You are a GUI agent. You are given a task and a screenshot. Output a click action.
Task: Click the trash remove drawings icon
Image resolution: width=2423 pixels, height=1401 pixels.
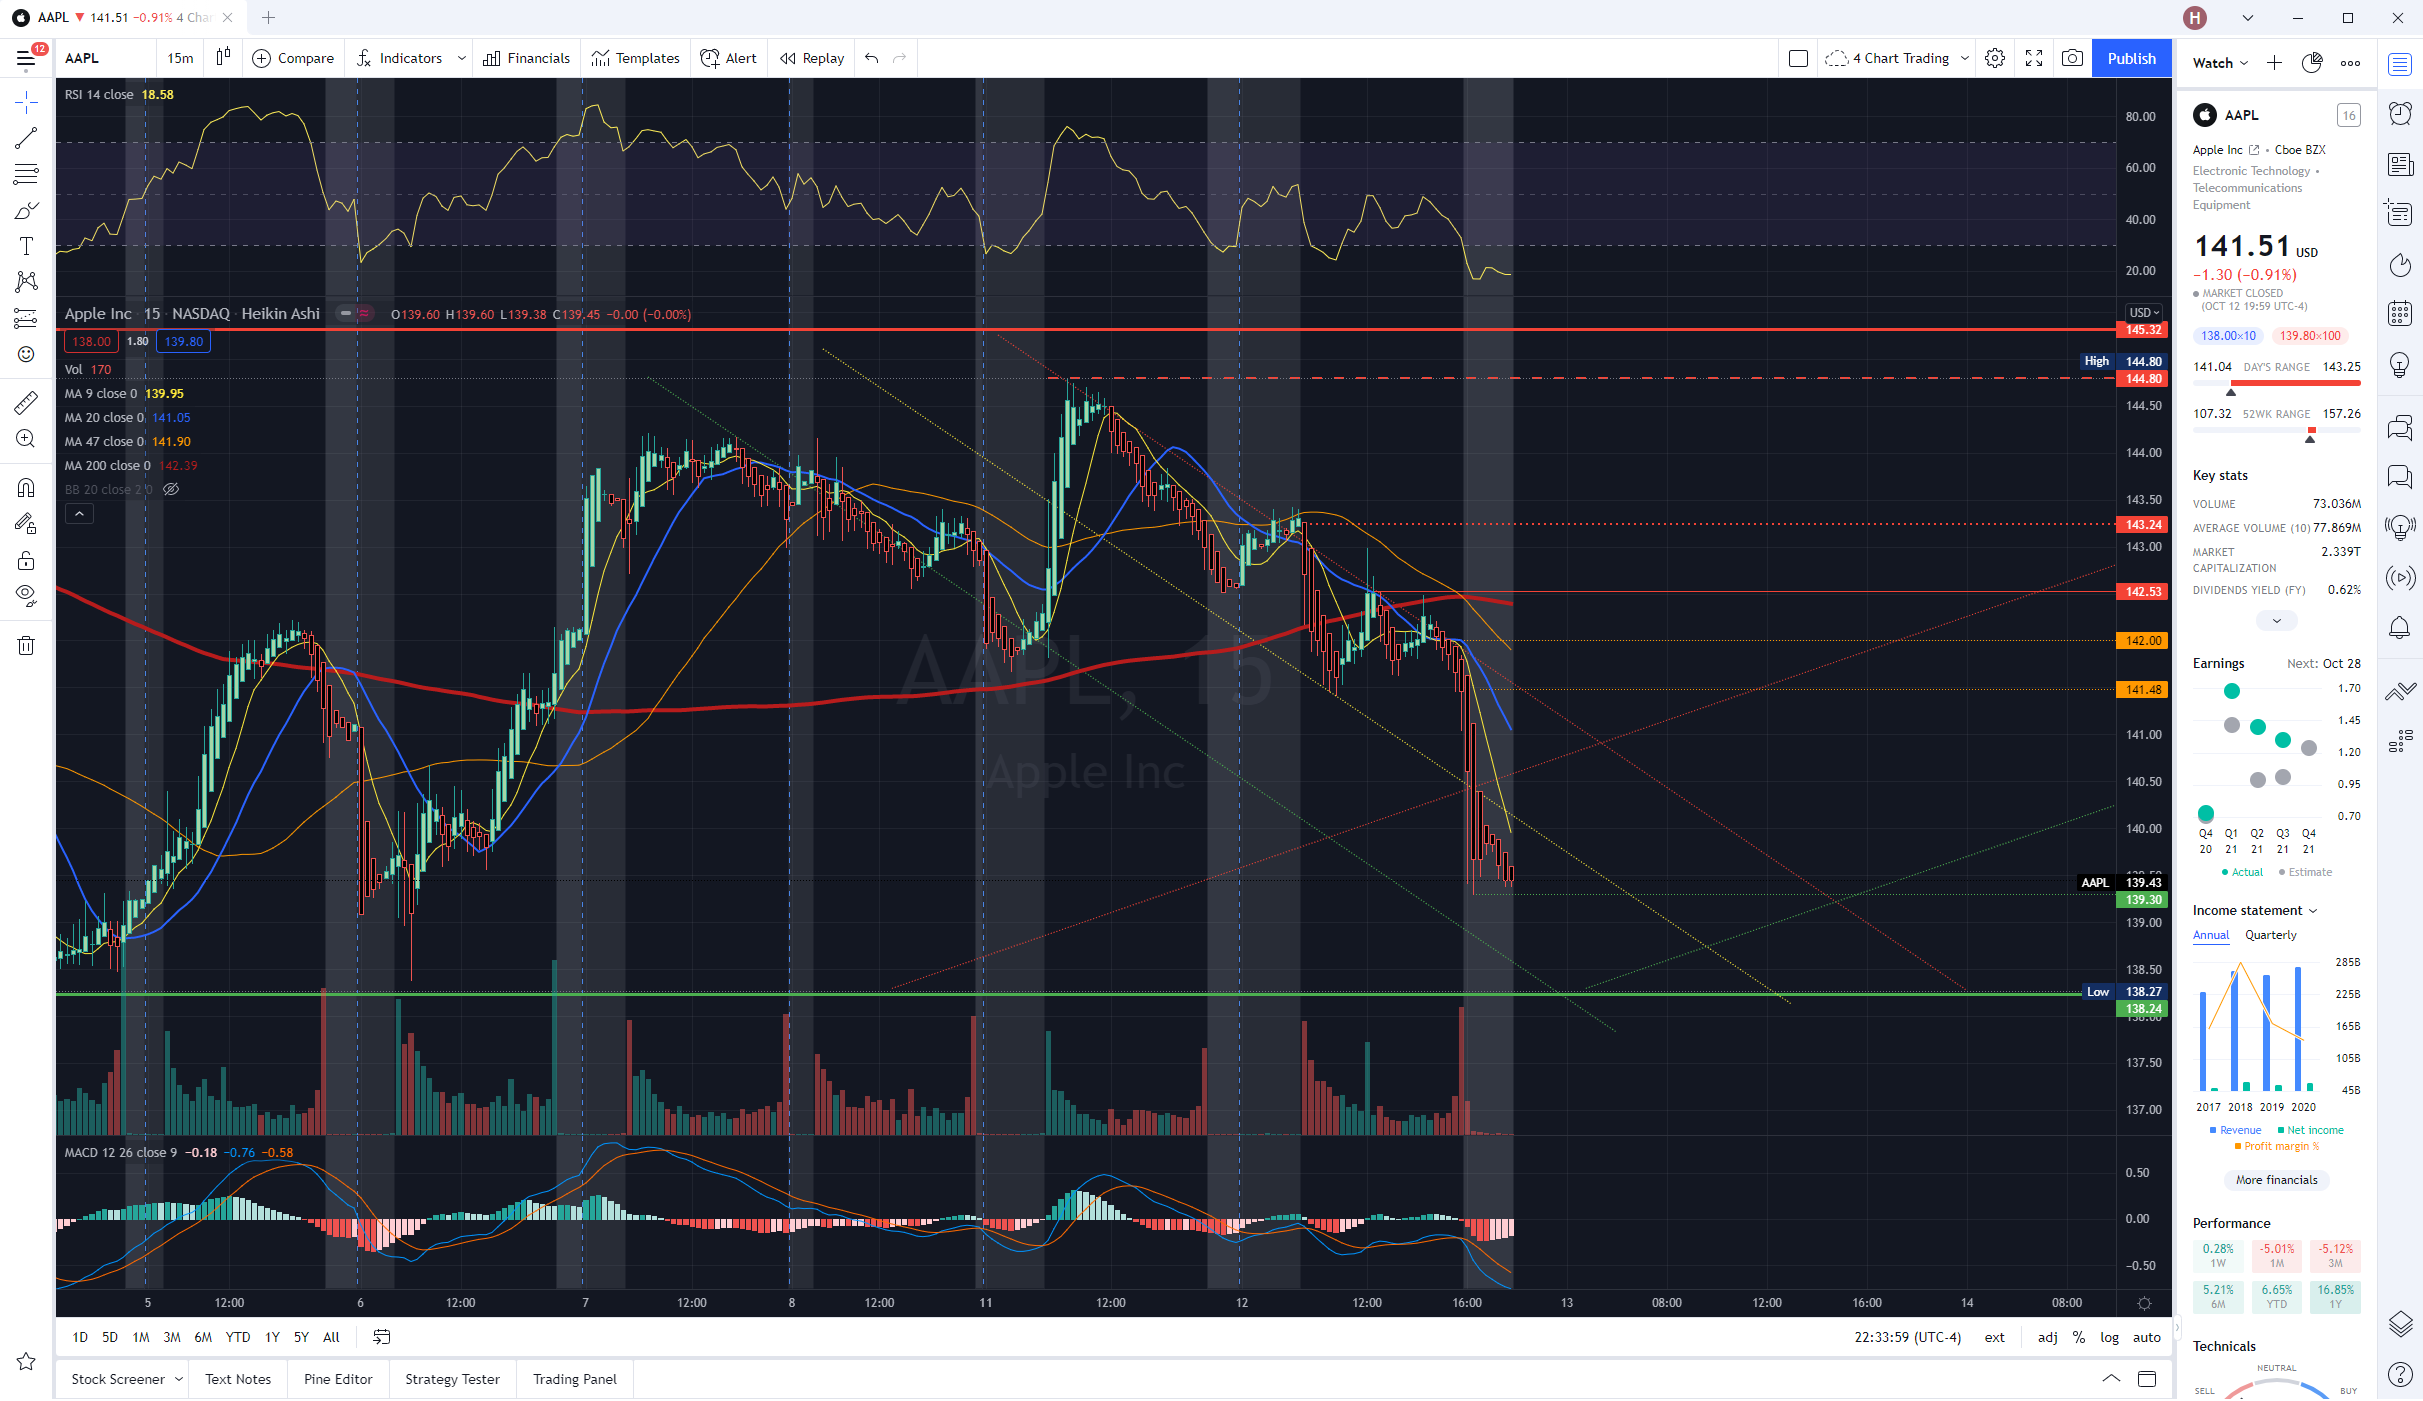pos(27,645)
